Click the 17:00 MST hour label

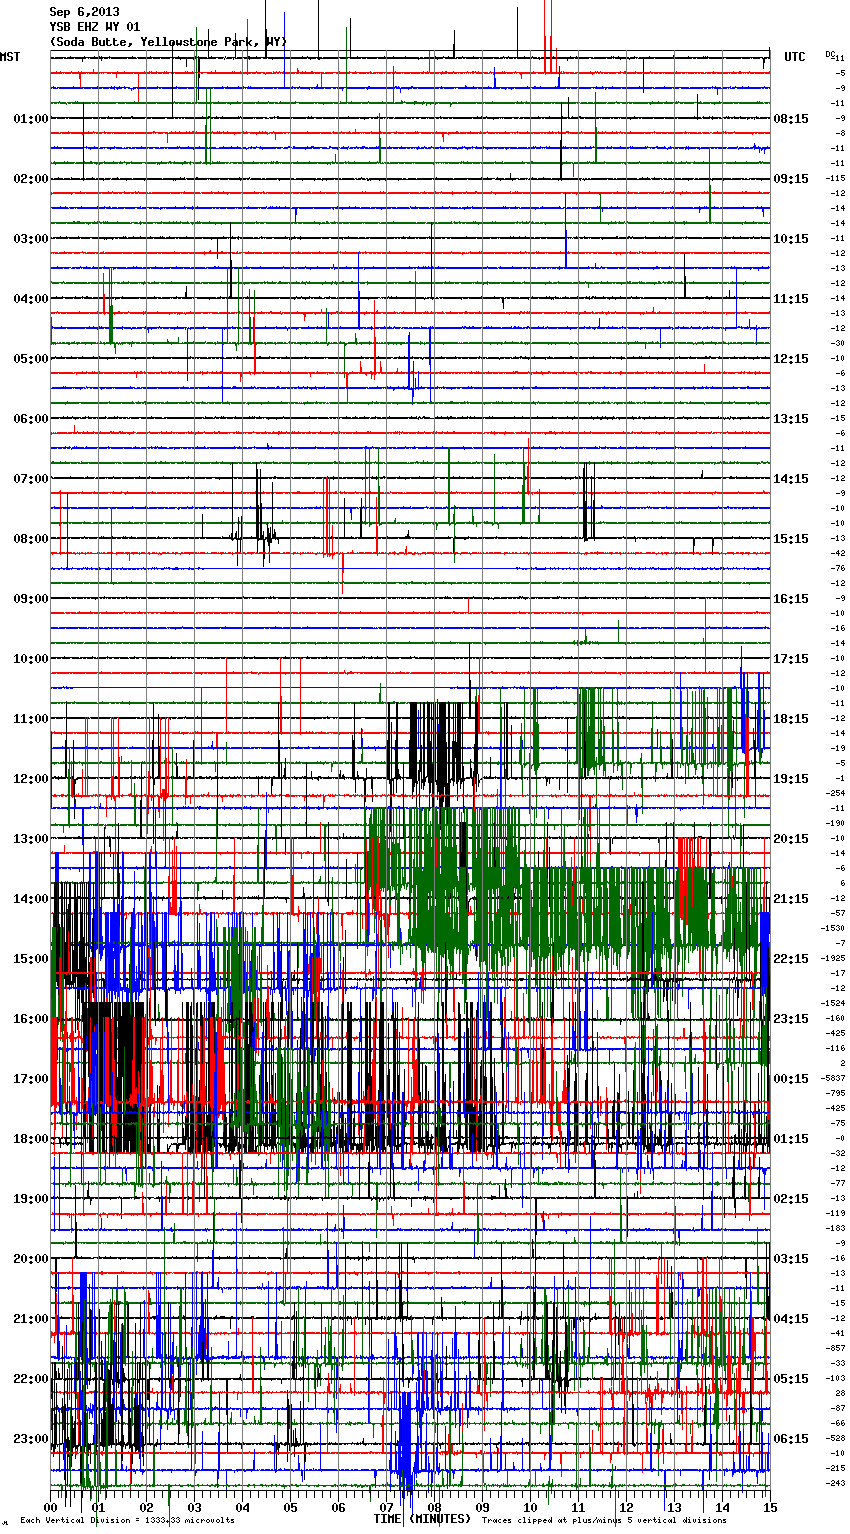[31, 1079]
